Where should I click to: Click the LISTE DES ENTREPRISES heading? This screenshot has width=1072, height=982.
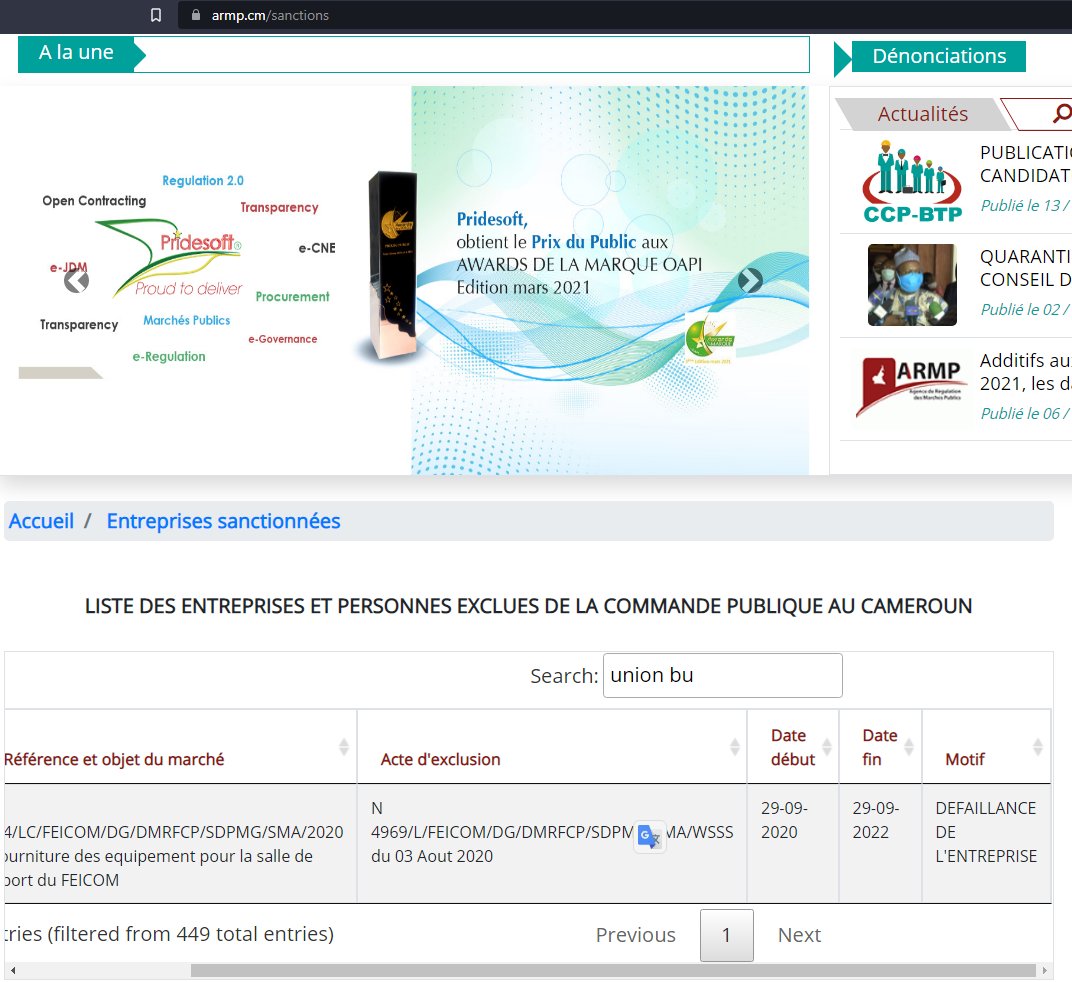tap(528, 606)
